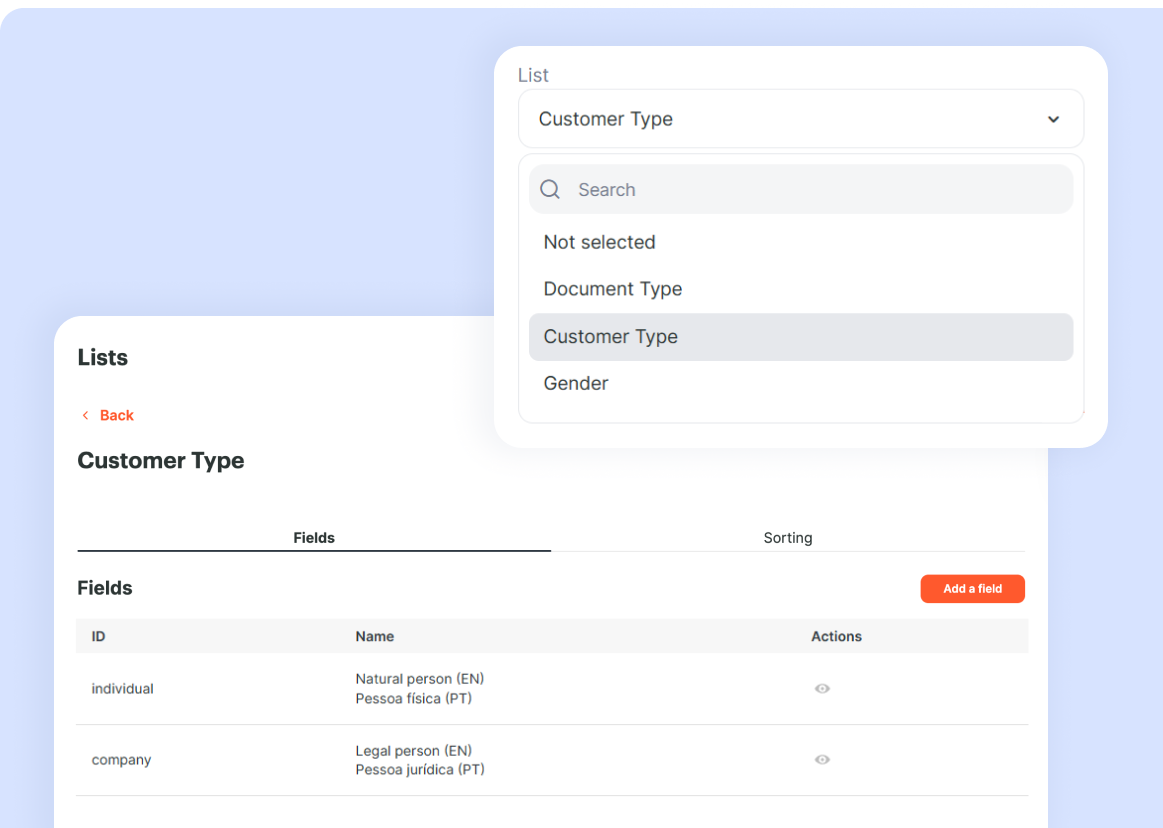Viewport: 1163px width, 828px height.
Task: Collapse the List dropdown via chevron arrow
Action: 1053,119
